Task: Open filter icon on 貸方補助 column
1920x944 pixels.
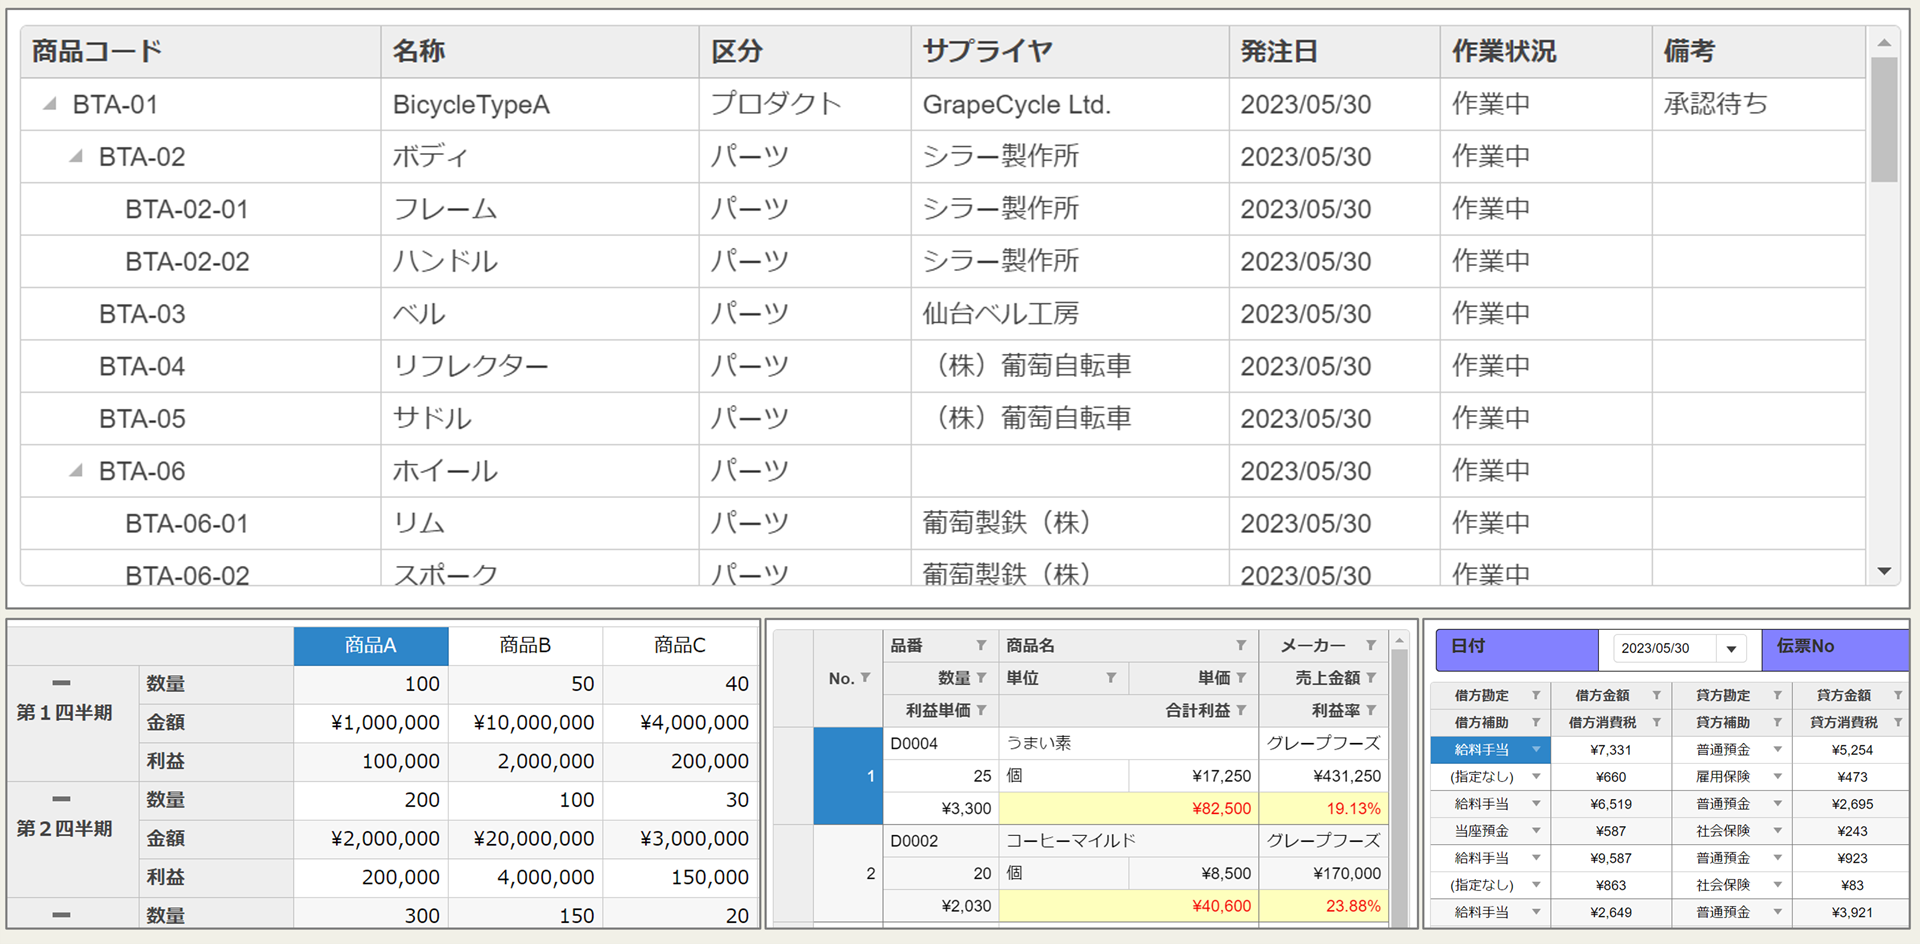Action: [x=1777, y=722]
